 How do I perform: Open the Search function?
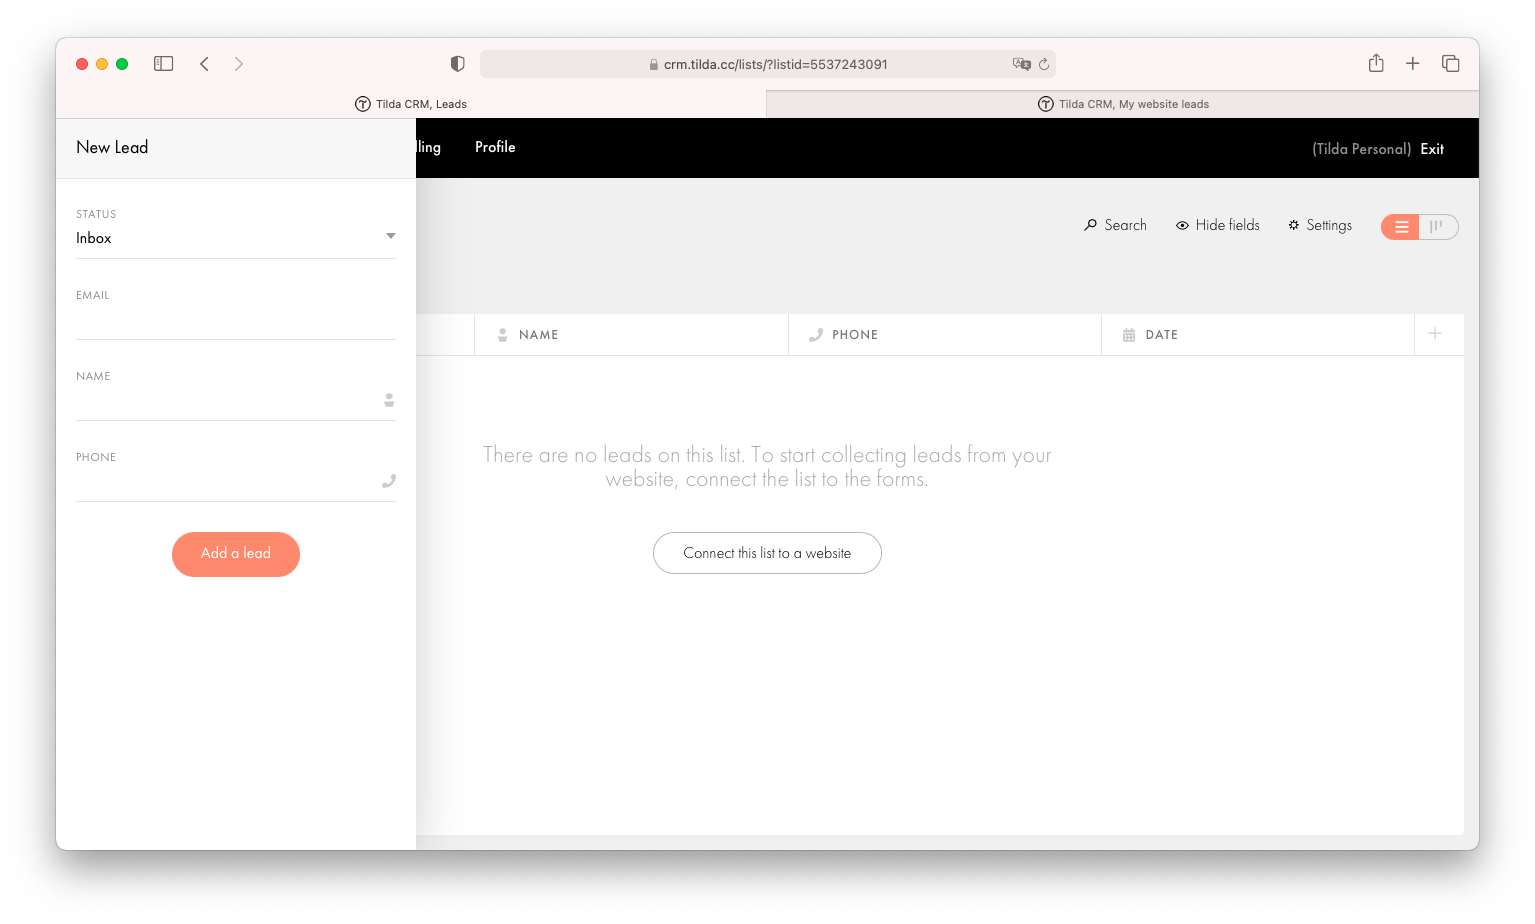(1115, 225)
